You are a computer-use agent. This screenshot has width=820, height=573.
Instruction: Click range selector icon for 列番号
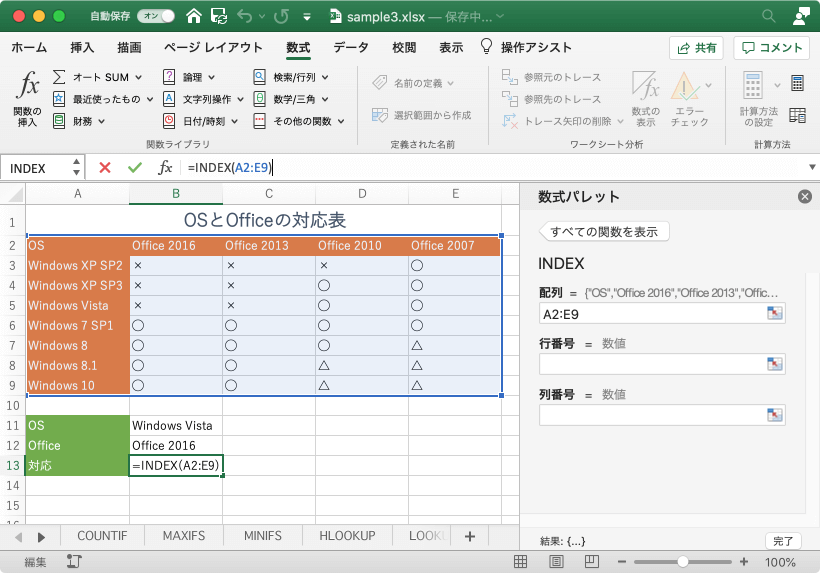(x=775, y=415)
